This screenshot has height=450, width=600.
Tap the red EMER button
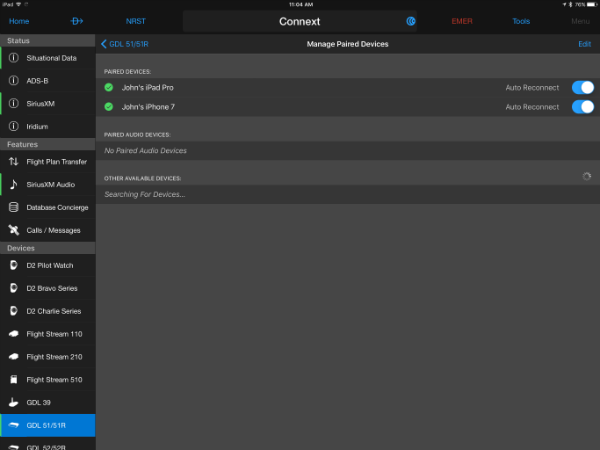(x=461, y=21)
